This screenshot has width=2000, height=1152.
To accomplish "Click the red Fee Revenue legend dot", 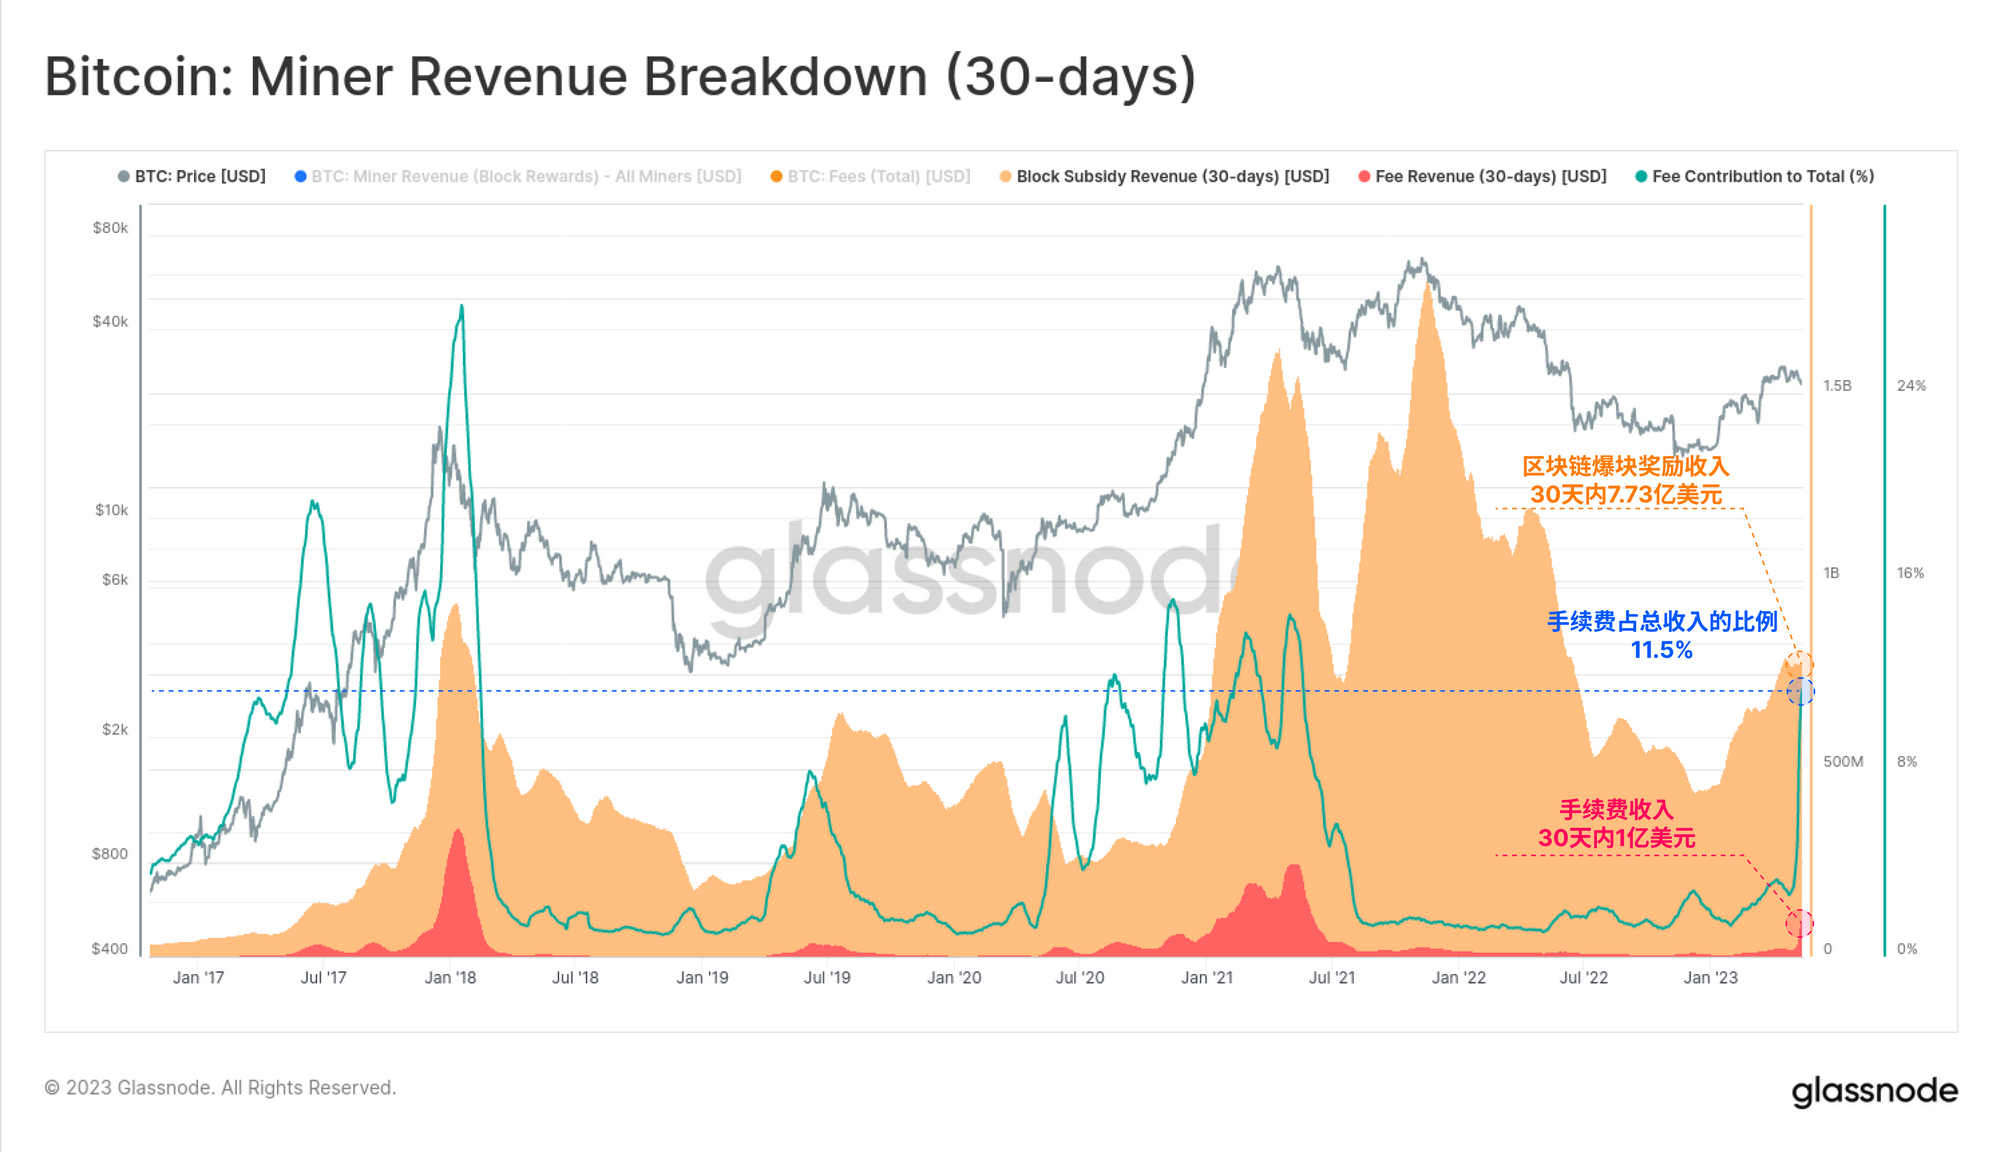I will click(1364, 176).
